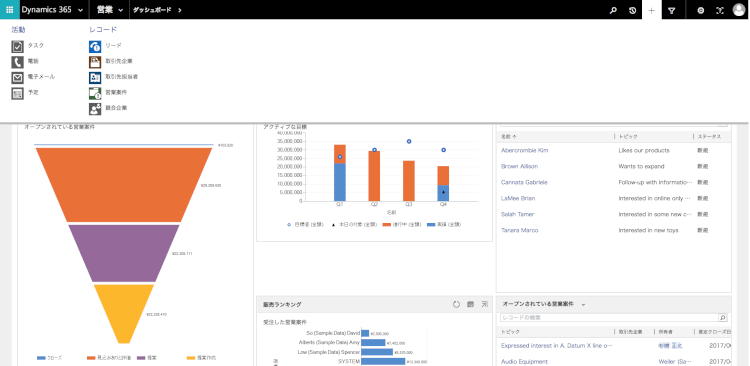
Task: Expand the ダッシュボード breadcrumb chevron
Action: click(x=180, y=10)
